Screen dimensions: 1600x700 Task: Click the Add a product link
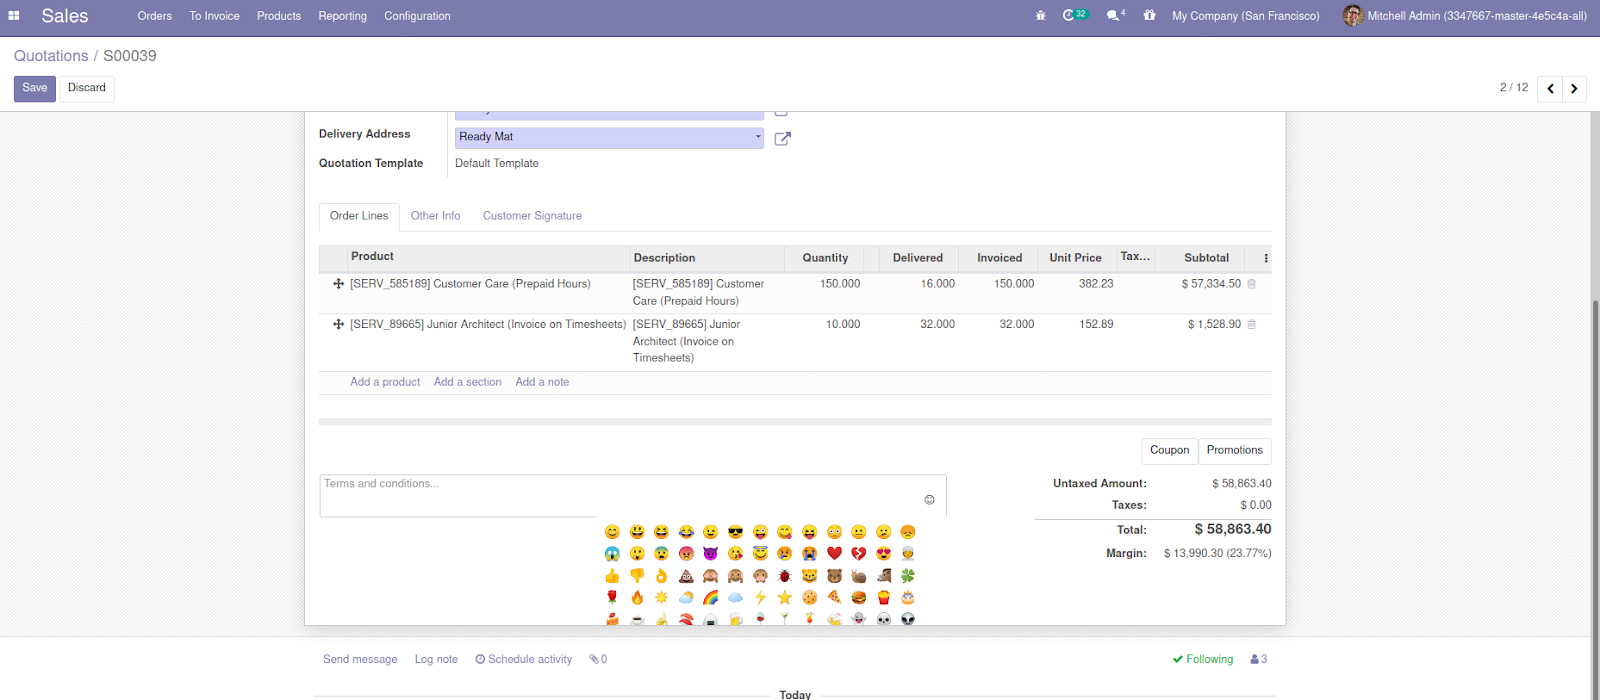[x=385, y=382]
